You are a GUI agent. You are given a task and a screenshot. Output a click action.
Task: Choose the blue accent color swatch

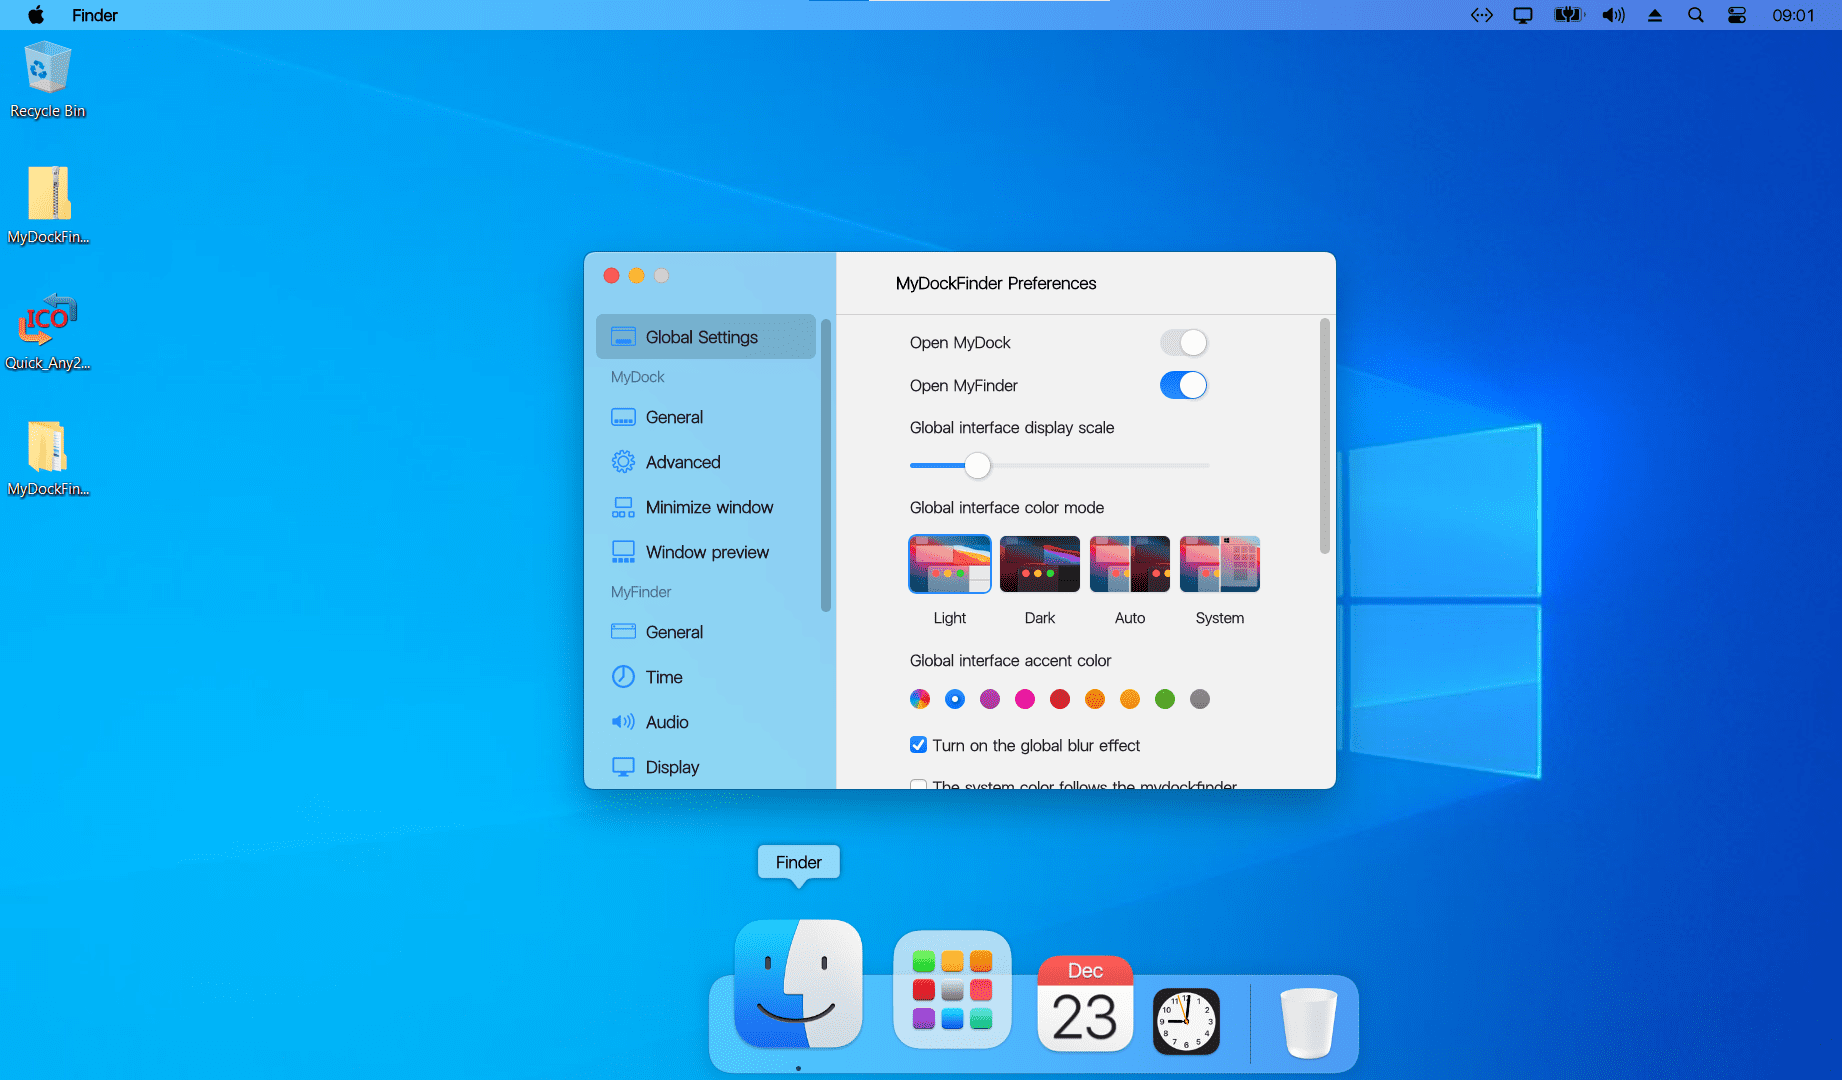[955, 699]
